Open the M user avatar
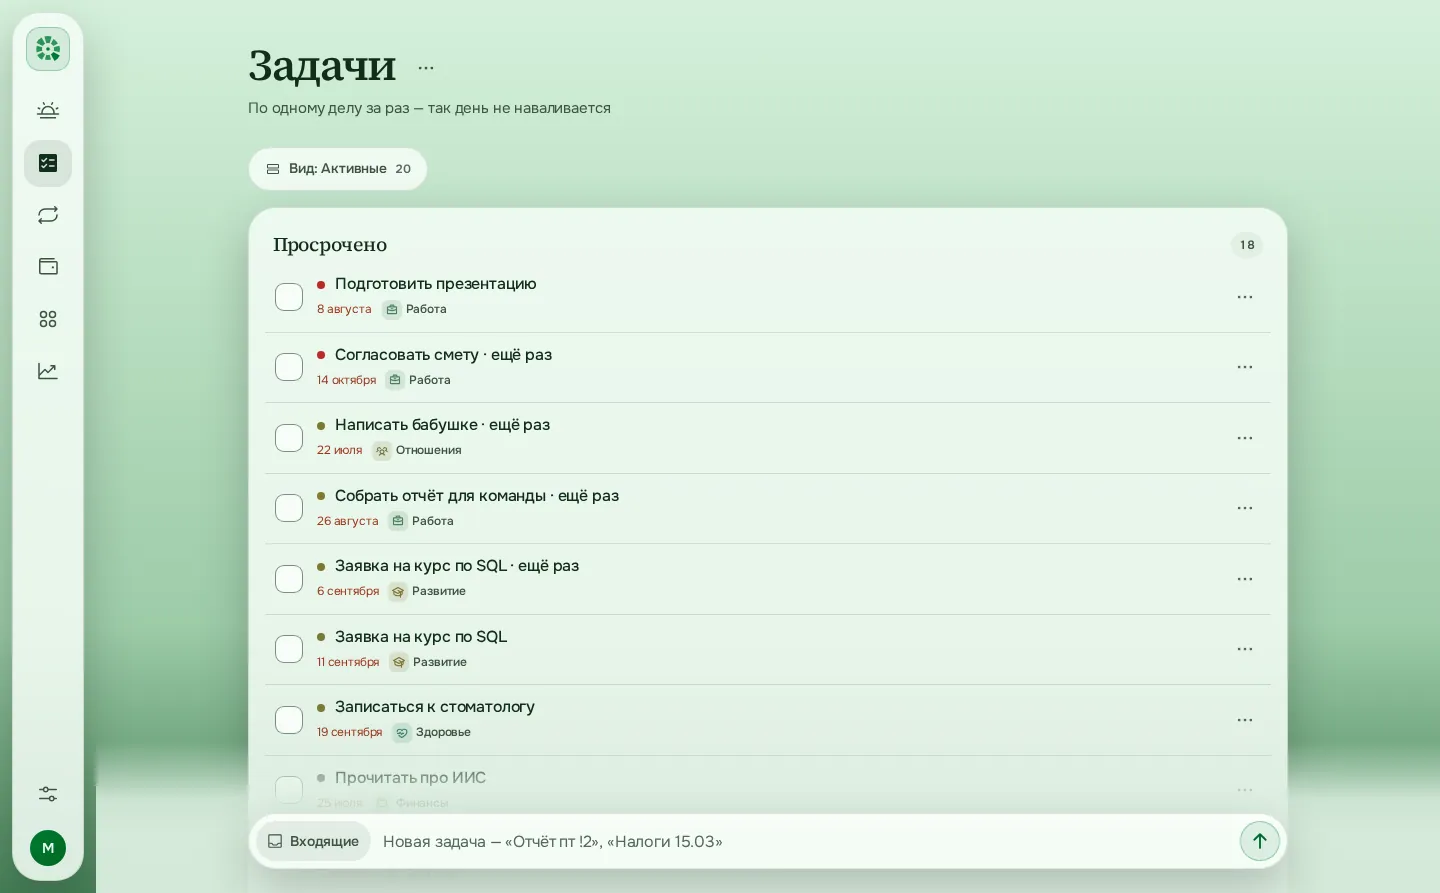This screenshot has width=1440, height=893. (x=48, y=848)
